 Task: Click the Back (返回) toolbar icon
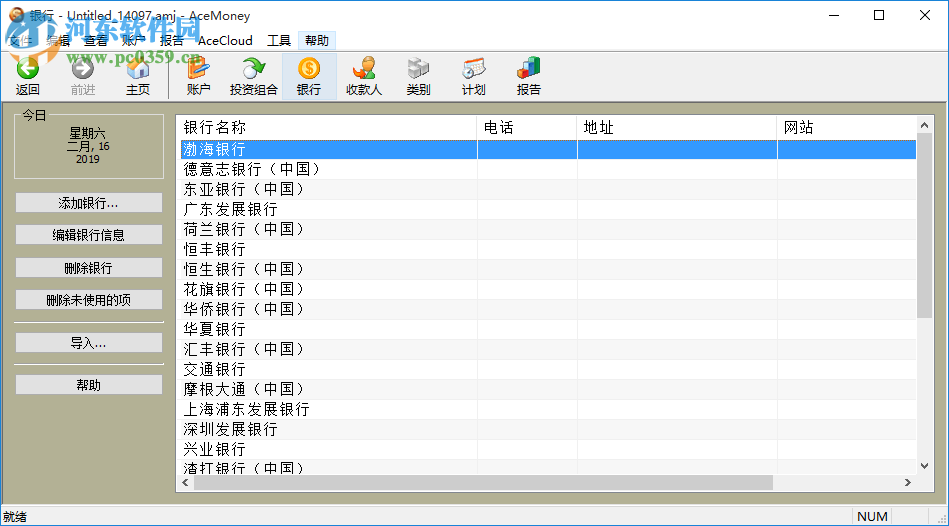27,76
